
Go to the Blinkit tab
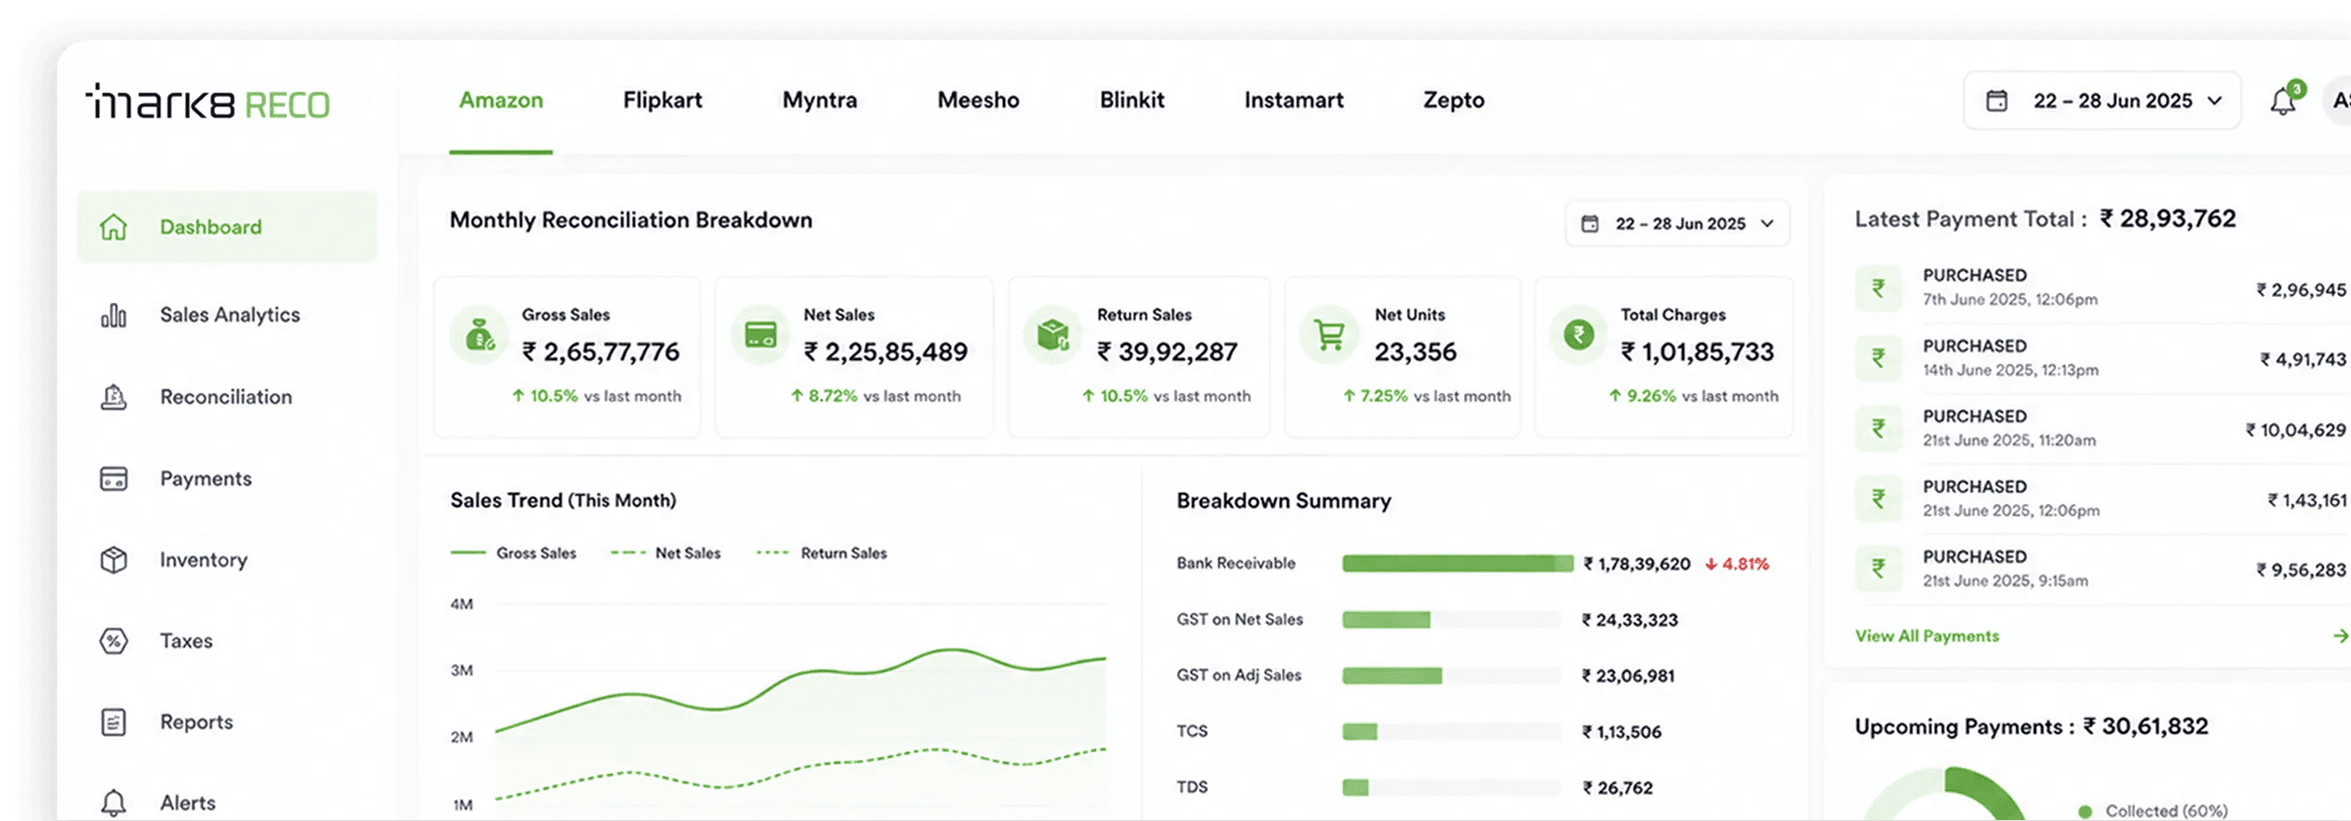click(x=1132, y=100)
